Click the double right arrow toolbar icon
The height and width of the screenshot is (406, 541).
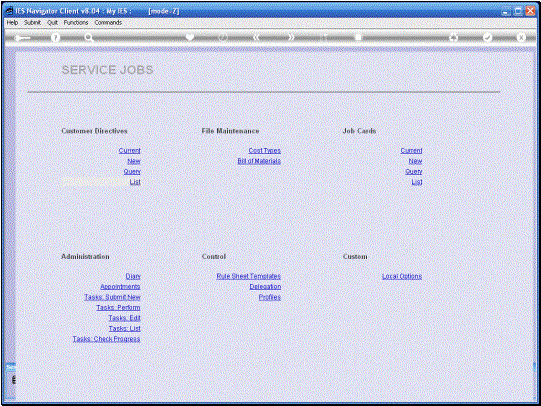tap(291, 37)
